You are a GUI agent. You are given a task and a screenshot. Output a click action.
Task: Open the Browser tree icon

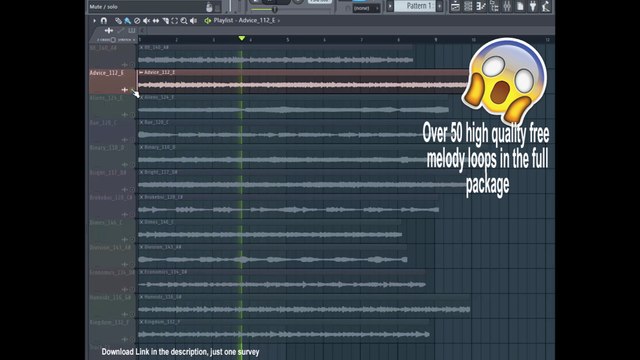click(x=494, y=6)
